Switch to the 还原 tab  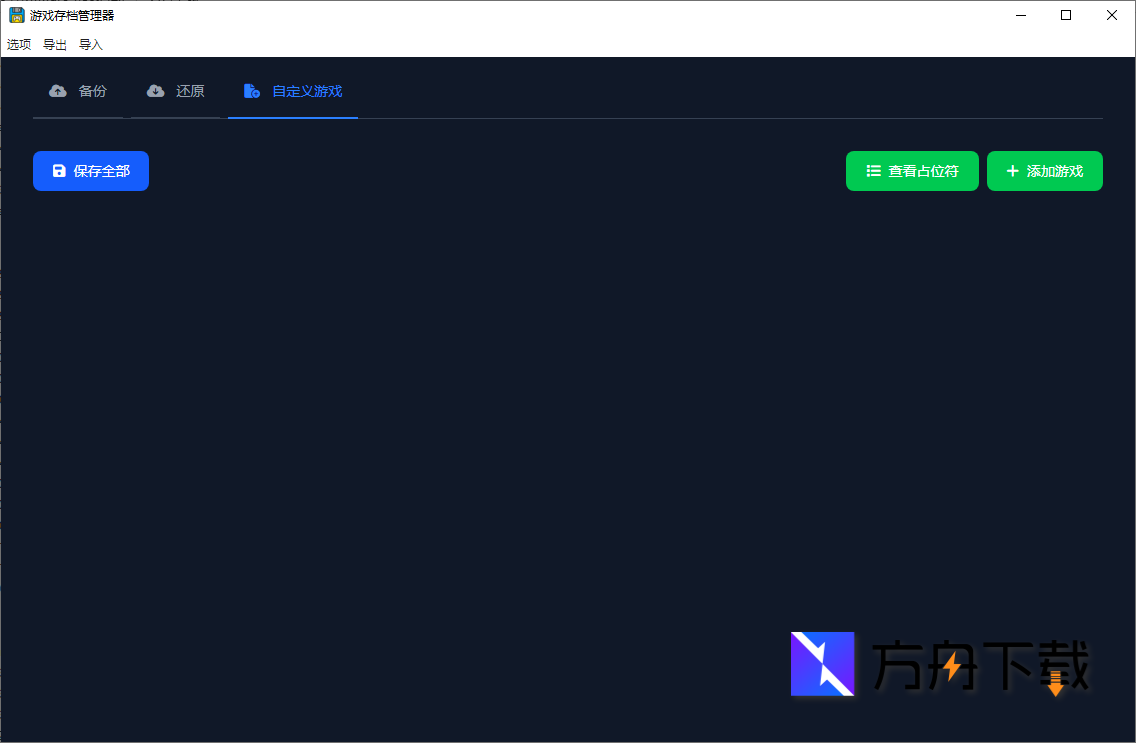coord(176,90)
